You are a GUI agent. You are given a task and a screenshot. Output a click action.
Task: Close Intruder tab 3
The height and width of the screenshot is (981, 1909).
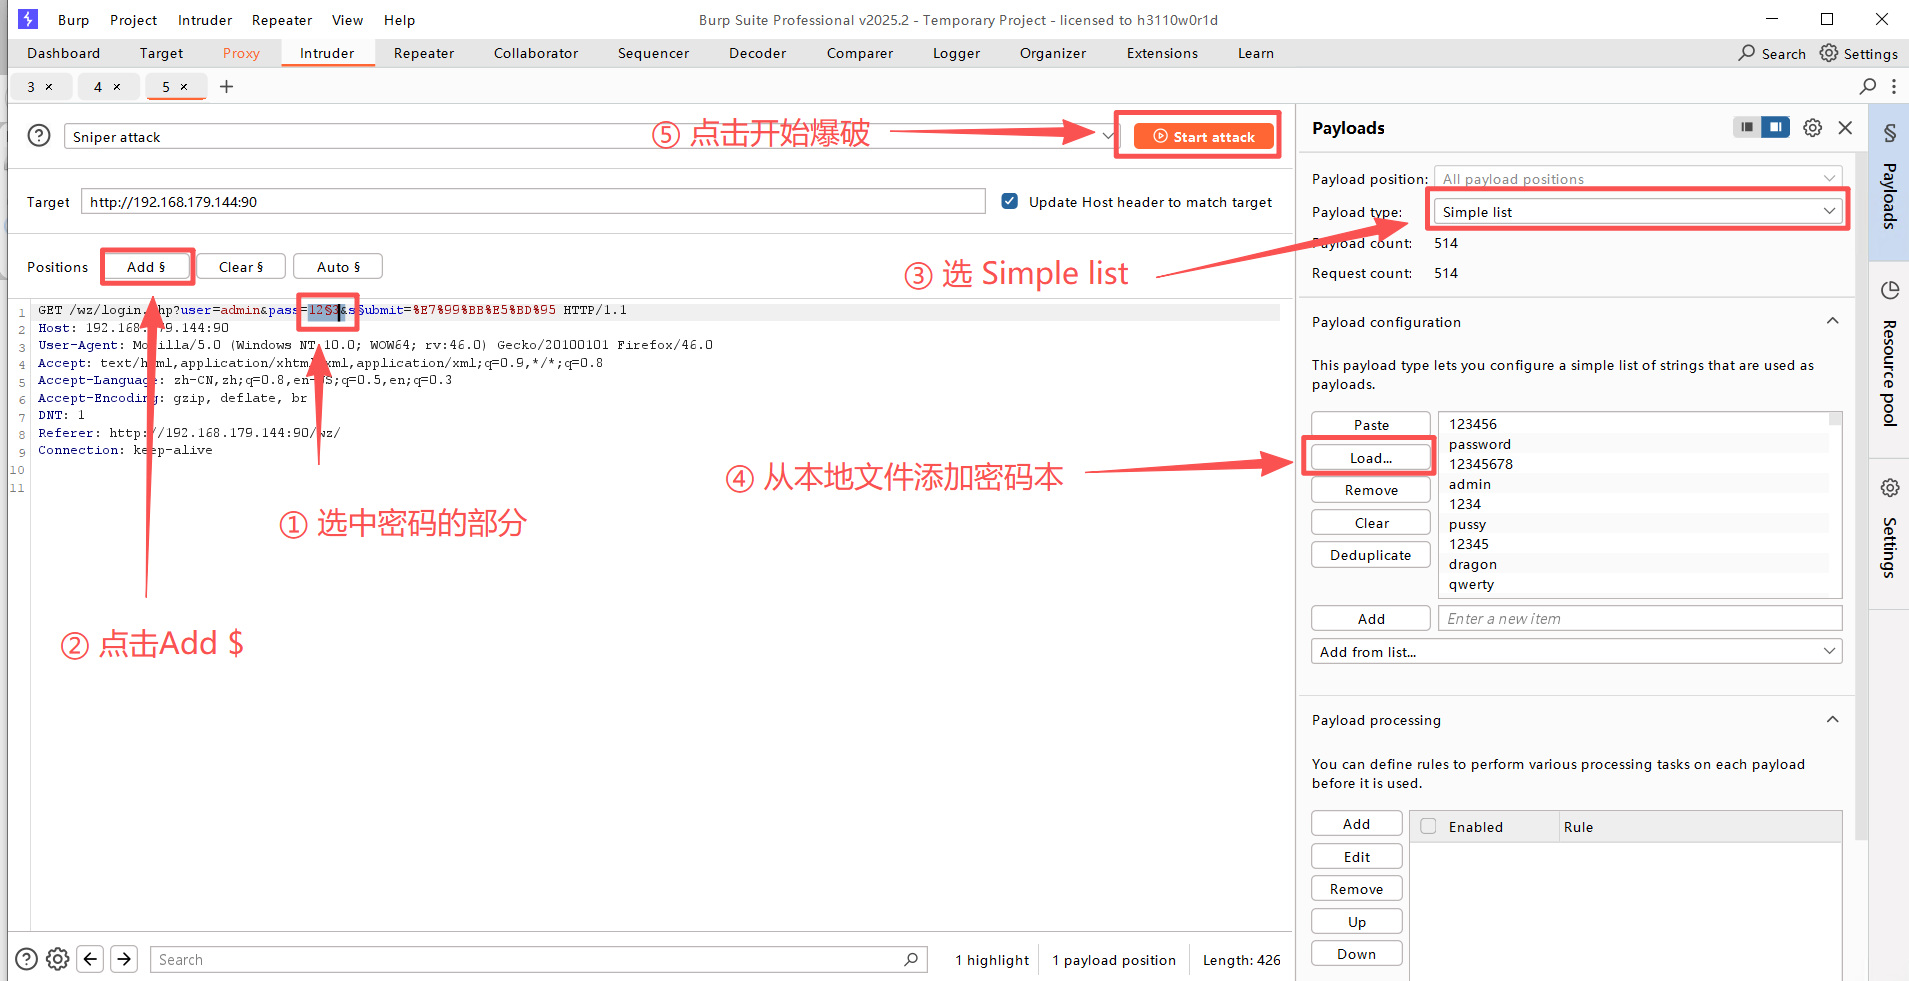[x=49, y=87]
